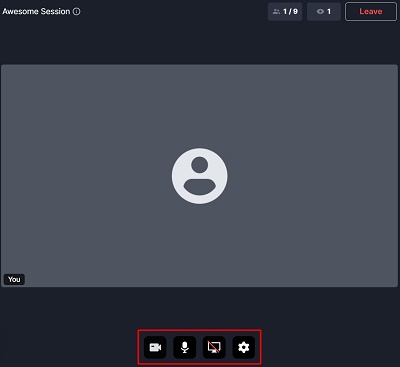Image resolution: width=400 pixels, height=367 pixels.
Task: Click the head of the avatar silhouette
Action: click(200, 165)
